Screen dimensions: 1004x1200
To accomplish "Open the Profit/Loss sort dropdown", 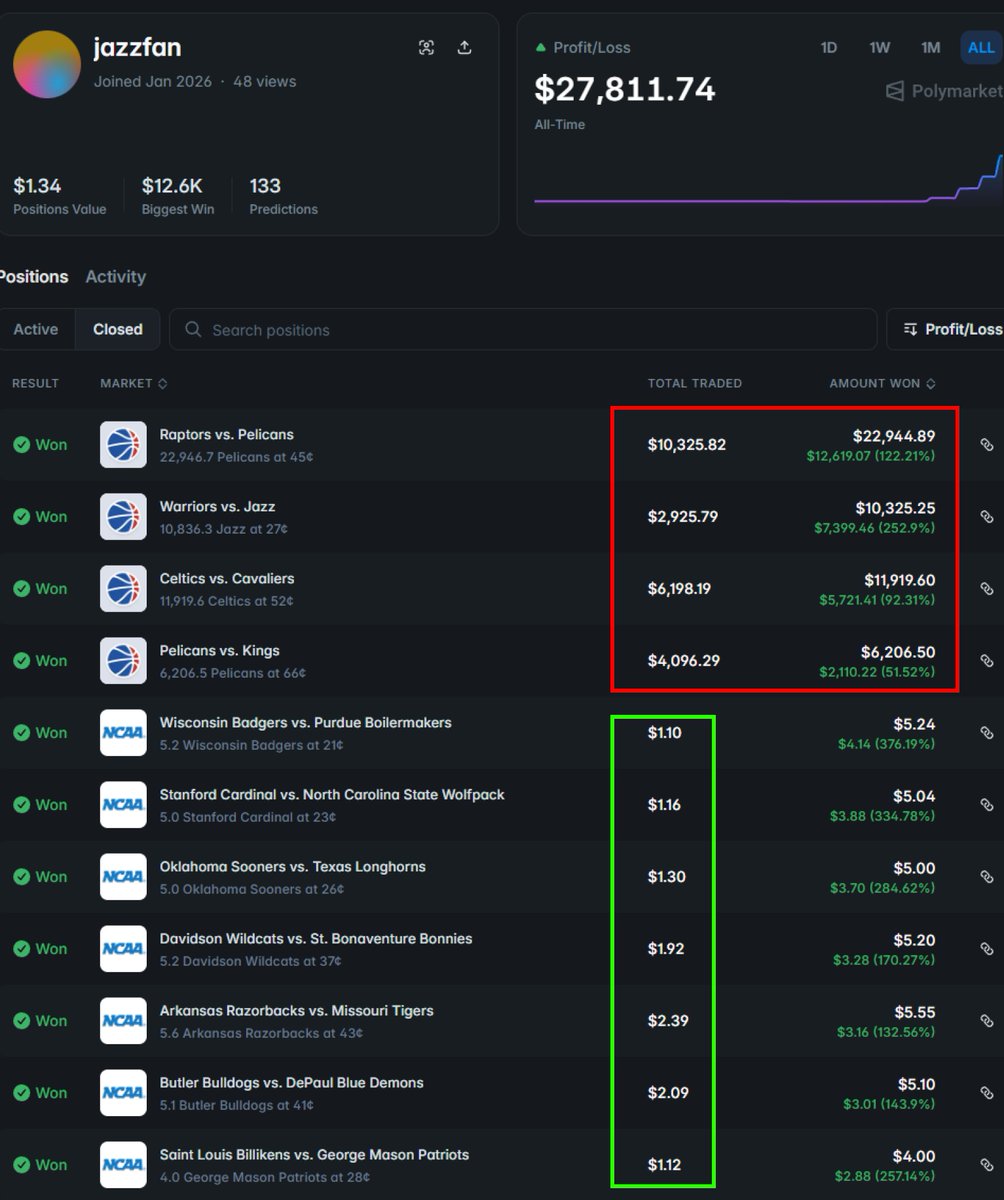I will coord(945,329).
